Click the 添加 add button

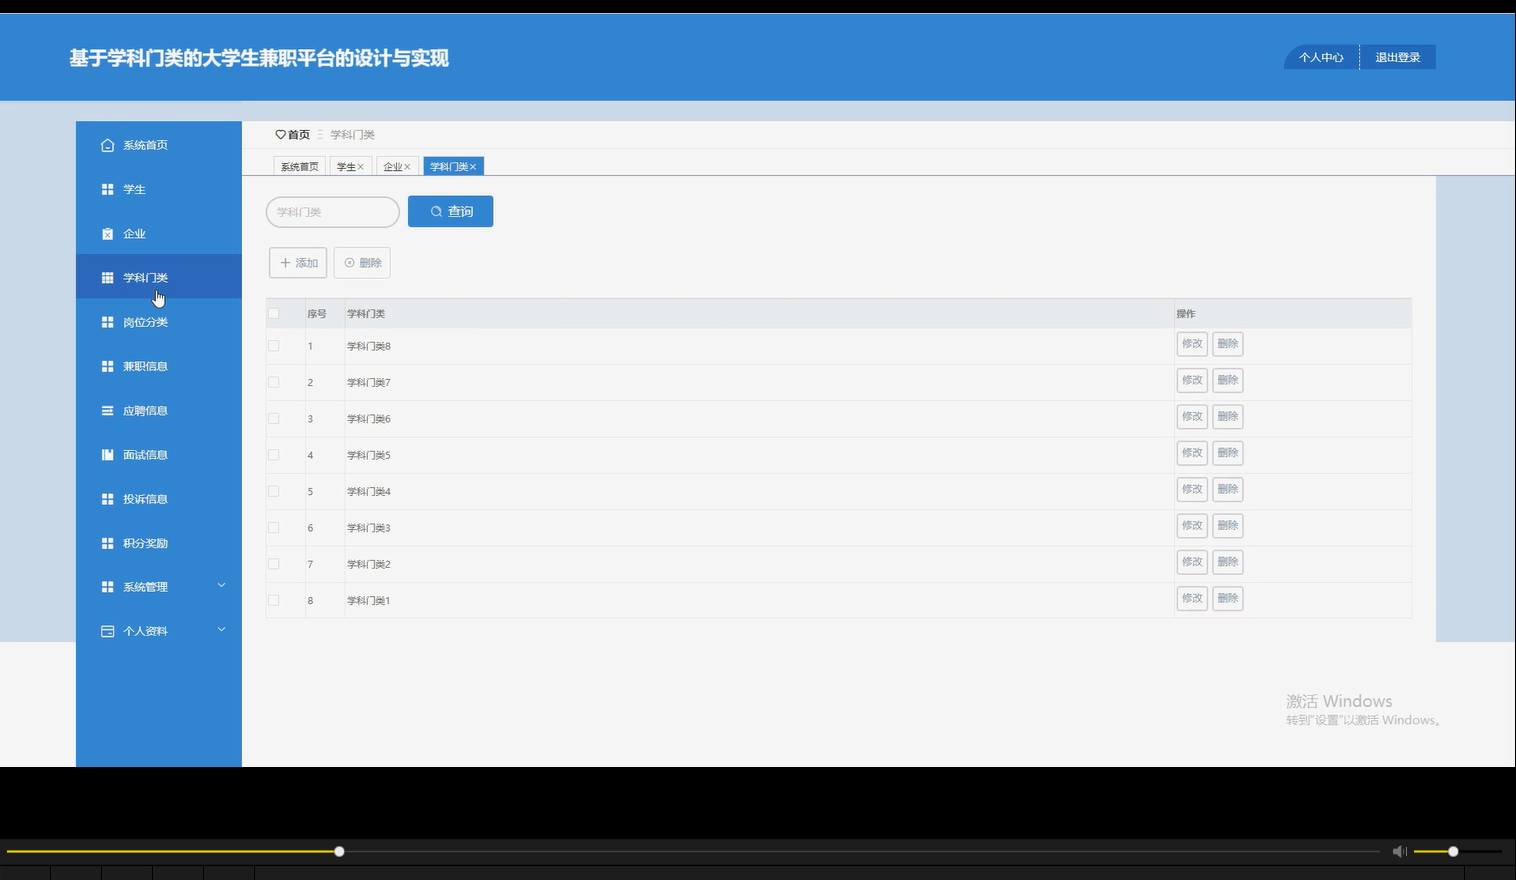(x=298, y=263)
